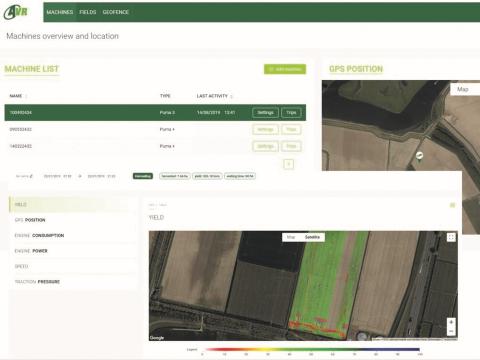The height and width of the screenshot is (360, 480).
Task: Zoom in on the yield map
Action: click(451, 322)
